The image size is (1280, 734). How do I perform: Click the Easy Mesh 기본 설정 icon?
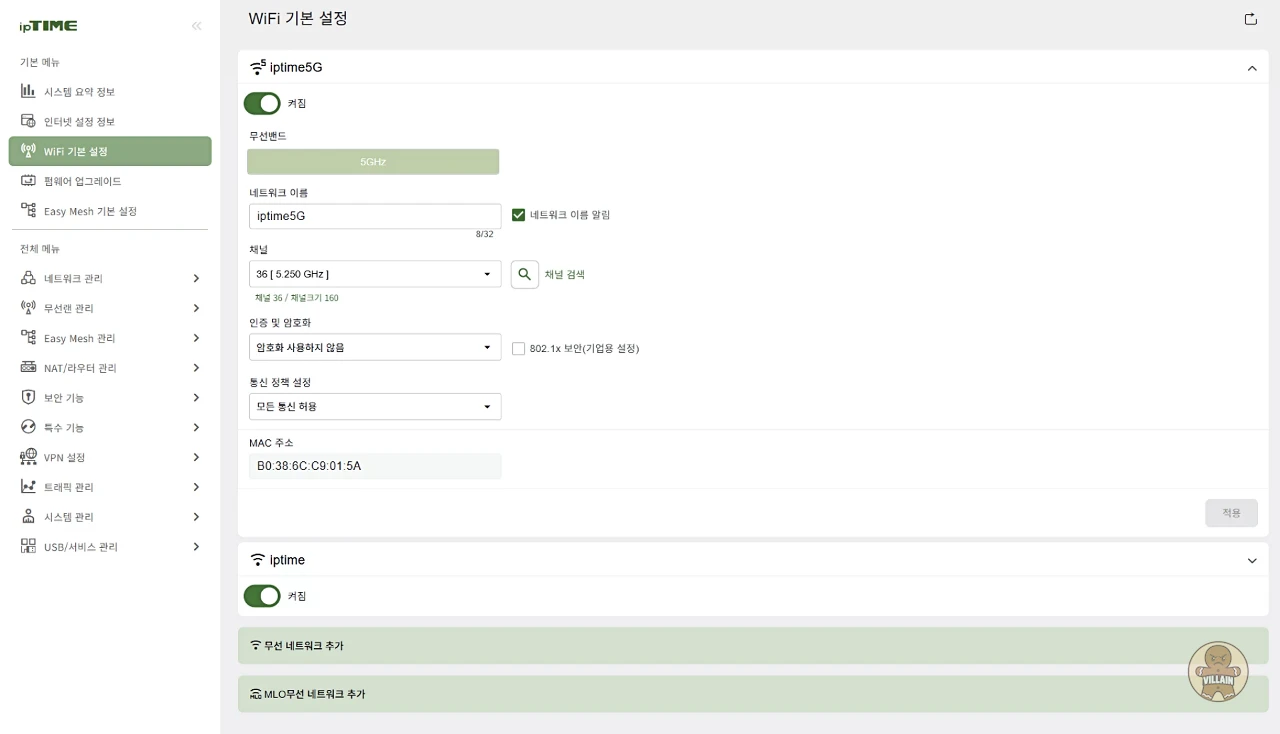point(28,211)
